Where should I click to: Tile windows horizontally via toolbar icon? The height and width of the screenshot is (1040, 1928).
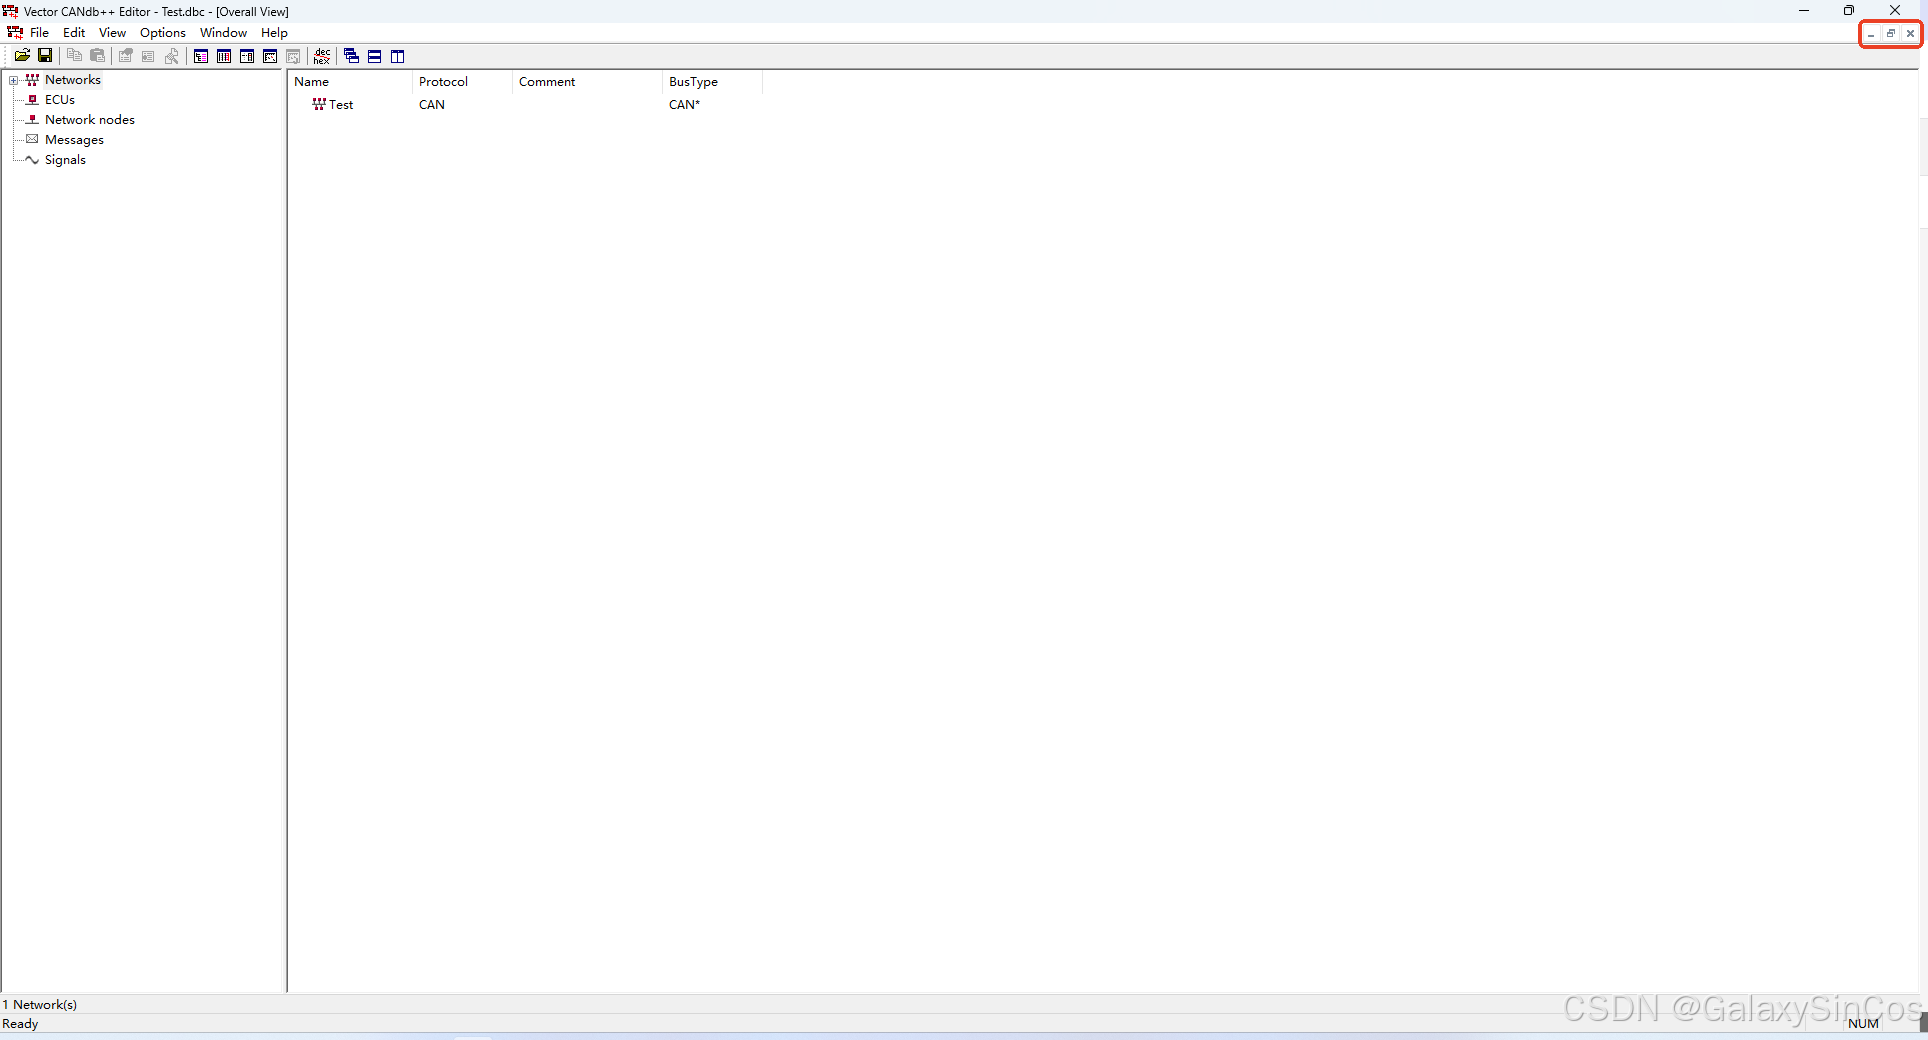(374, 56)
